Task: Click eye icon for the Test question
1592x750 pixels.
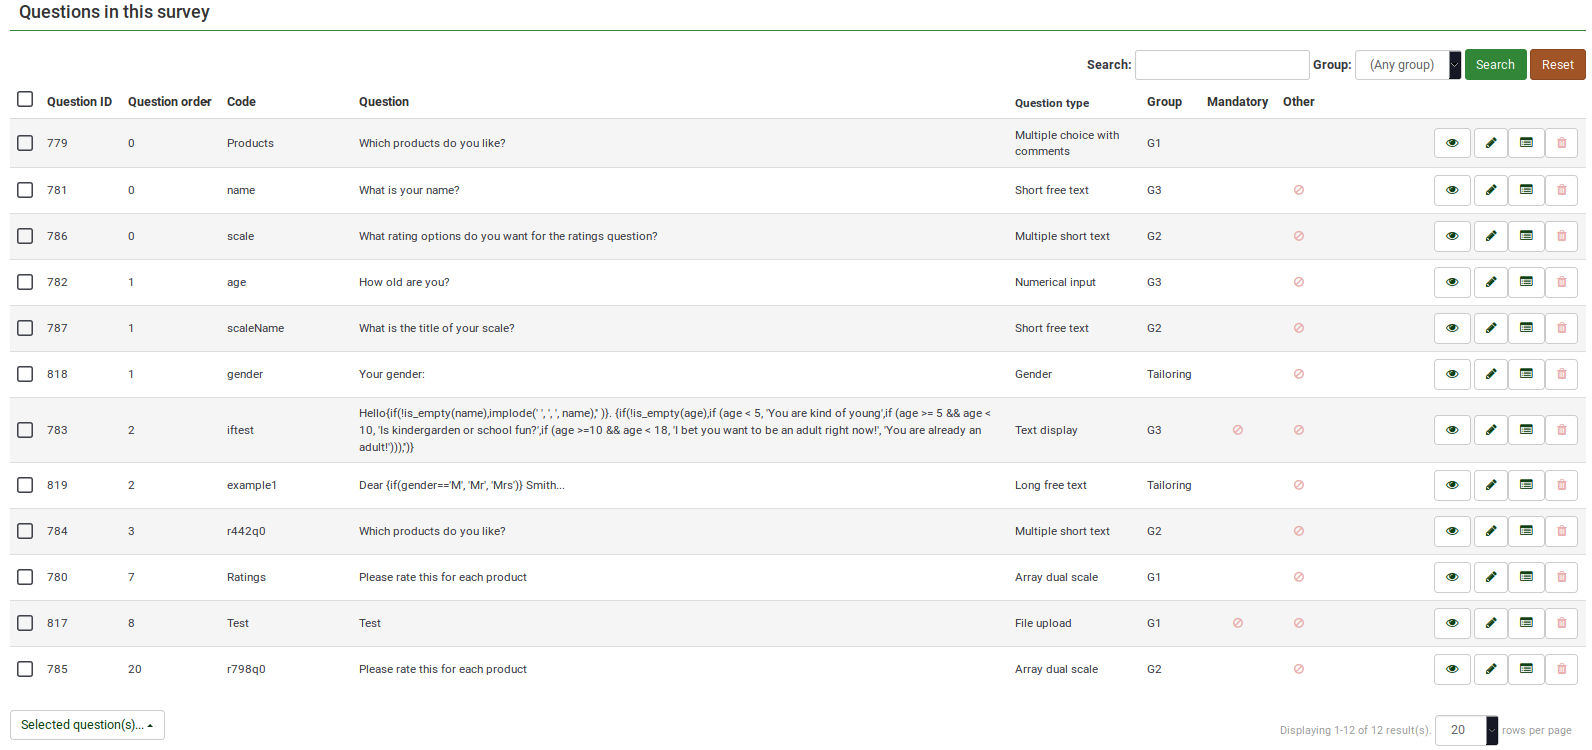Action: 1452,623
